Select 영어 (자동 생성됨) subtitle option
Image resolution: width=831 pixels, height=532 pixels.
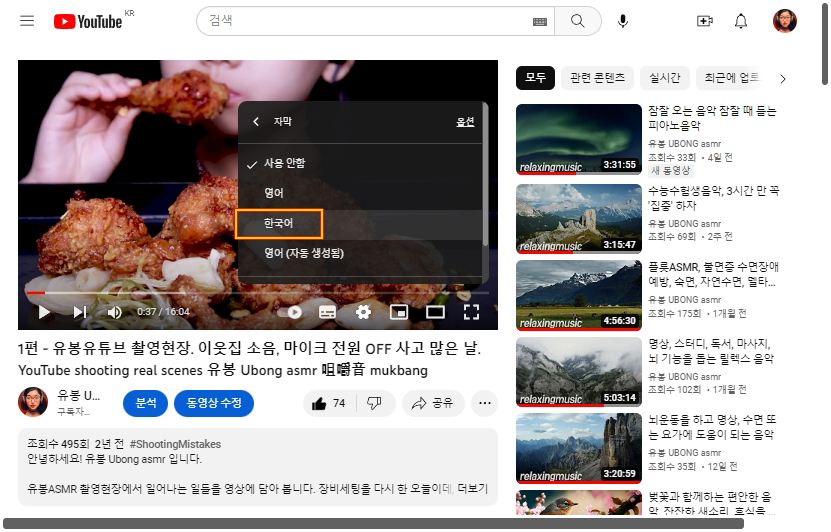pyautogui.click(x=360, y=253)
